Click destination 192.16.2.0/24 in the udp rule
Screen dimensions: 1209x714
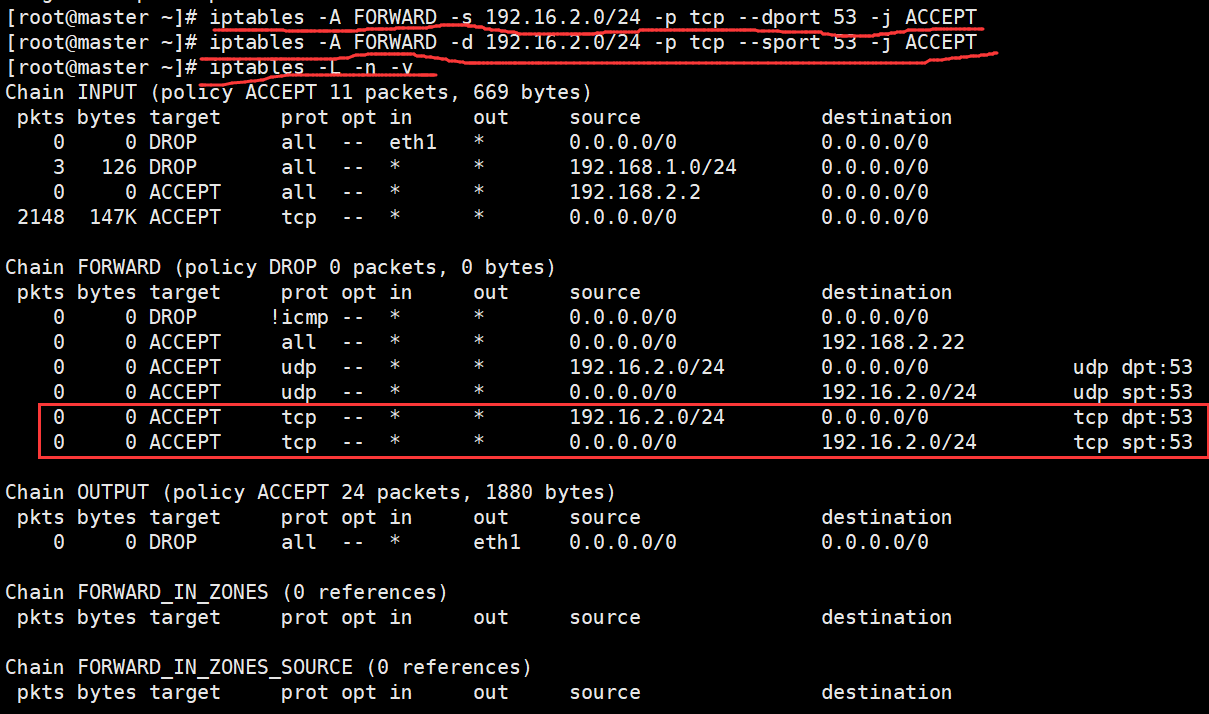point(899,392)
